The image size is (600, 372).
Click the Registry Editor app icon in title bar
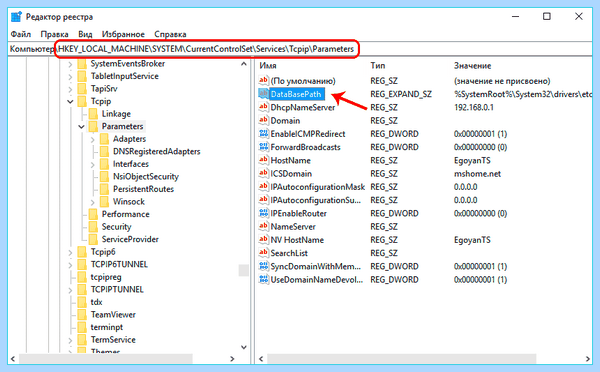(x=16, y=17)
